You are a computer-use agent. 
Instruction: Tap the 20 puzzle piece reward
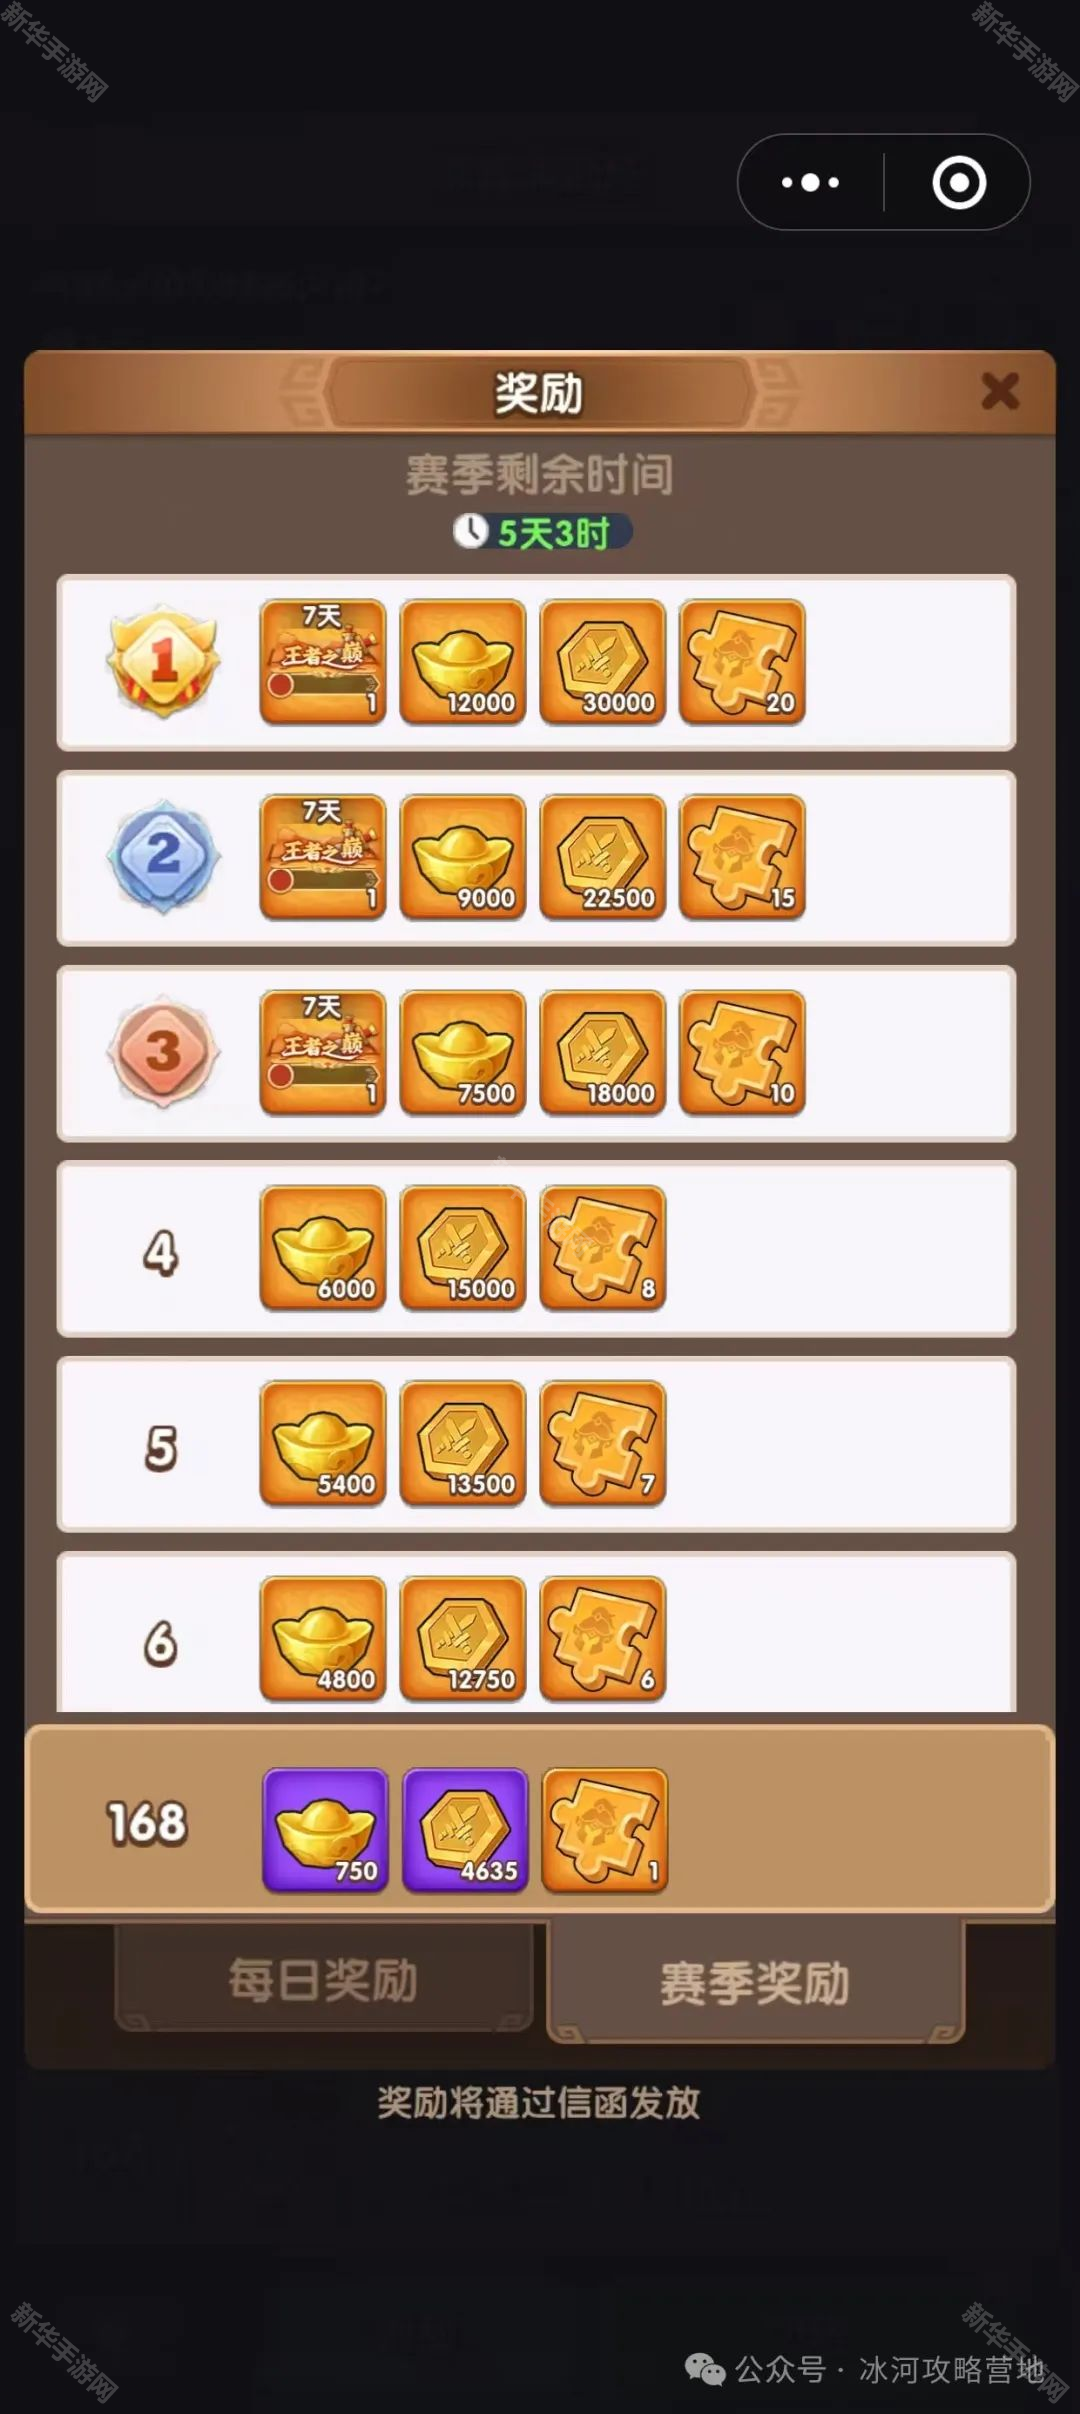[x=742, y=661]
